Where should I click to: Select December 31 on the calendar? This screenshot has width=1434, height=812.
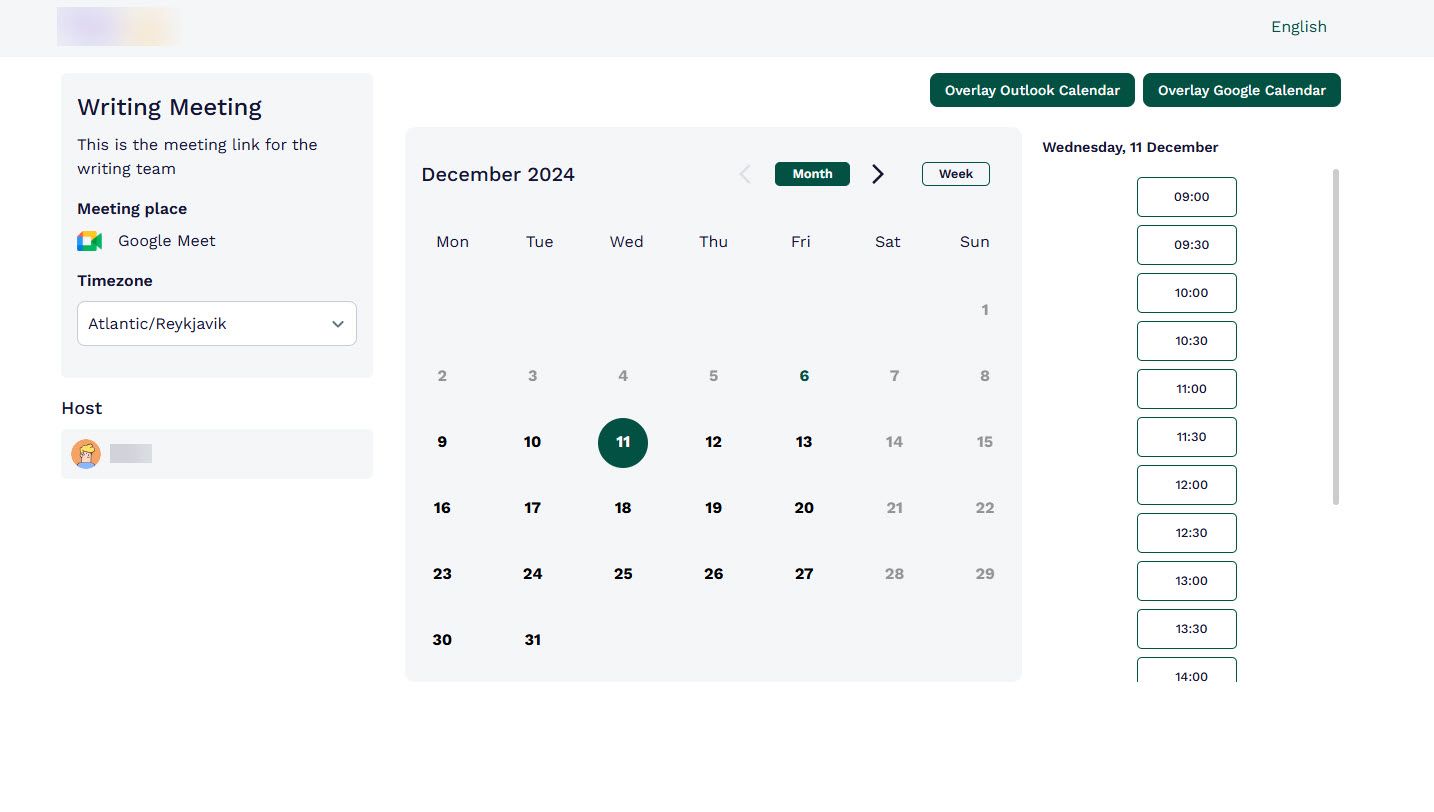pos(532,639)
